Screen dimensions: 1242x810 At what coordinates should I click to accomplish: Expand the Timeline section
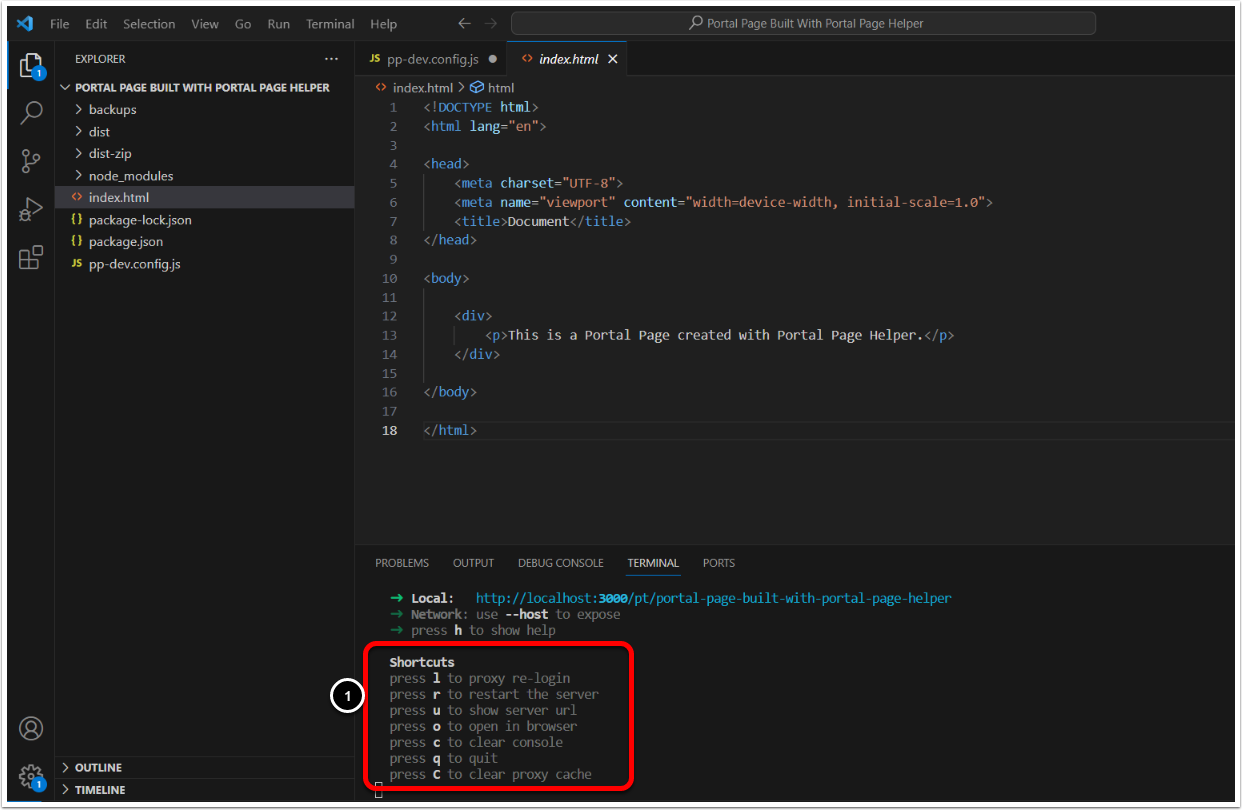[99, 789]
